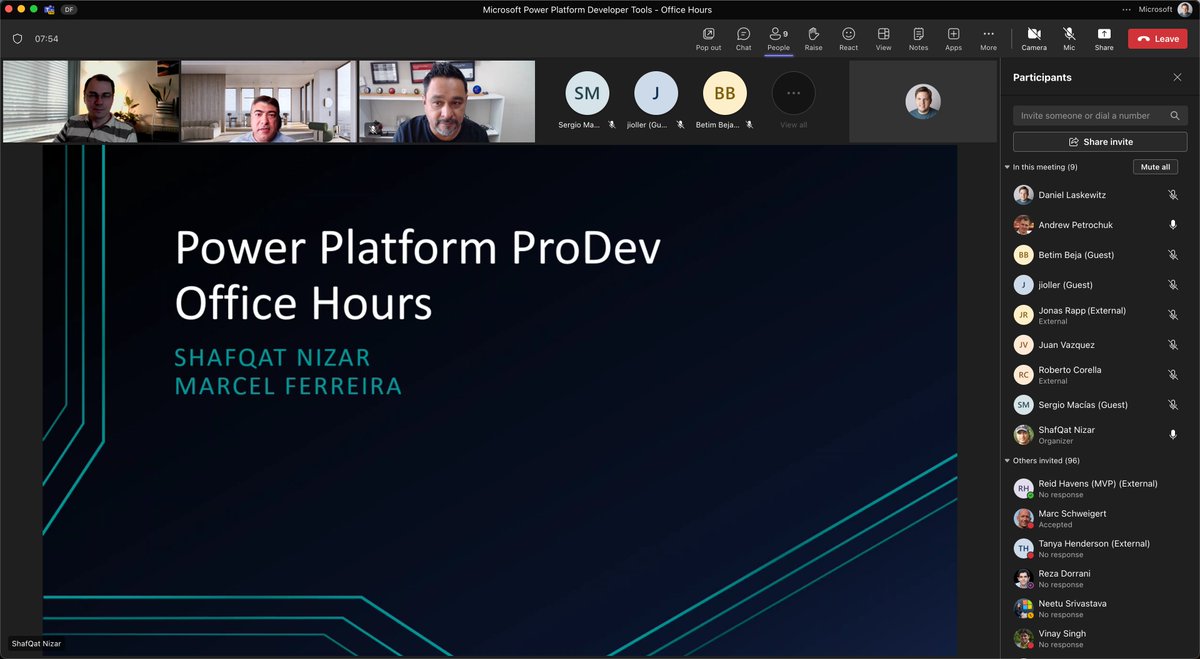This screenshot has height=659, width=1200.
Task: Click Daniel Laskewitz muted mic icon
Action: 1173,195
